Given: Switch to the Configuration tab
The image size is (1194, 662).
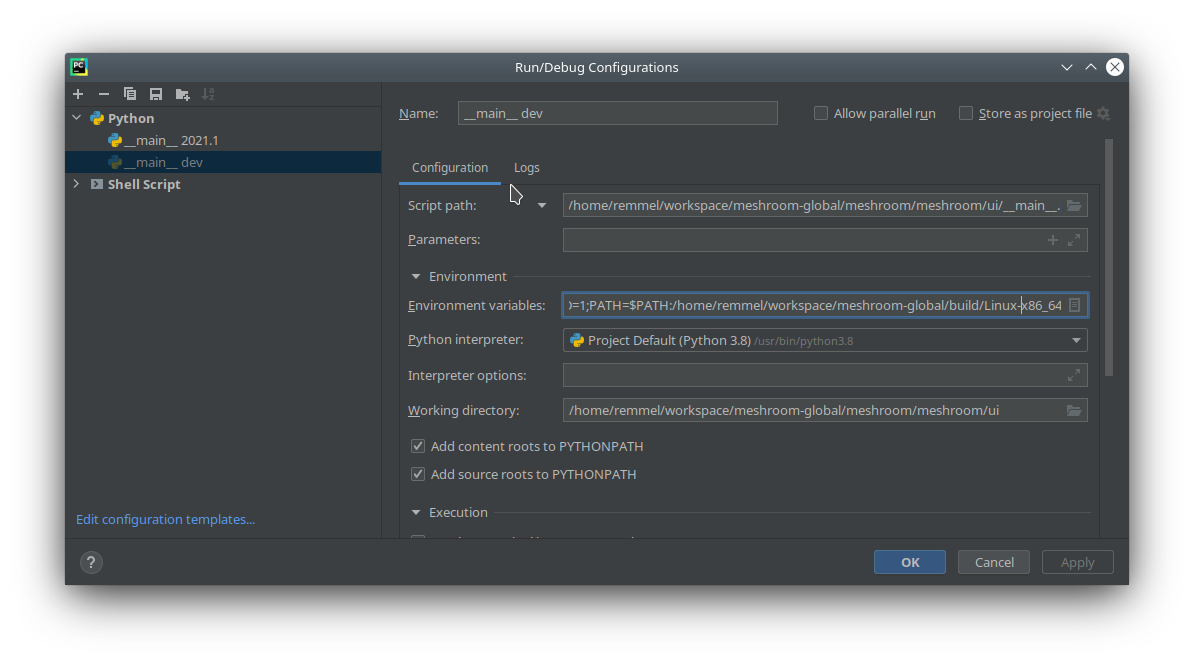Looking at the screenshot, I should (450, 168).
